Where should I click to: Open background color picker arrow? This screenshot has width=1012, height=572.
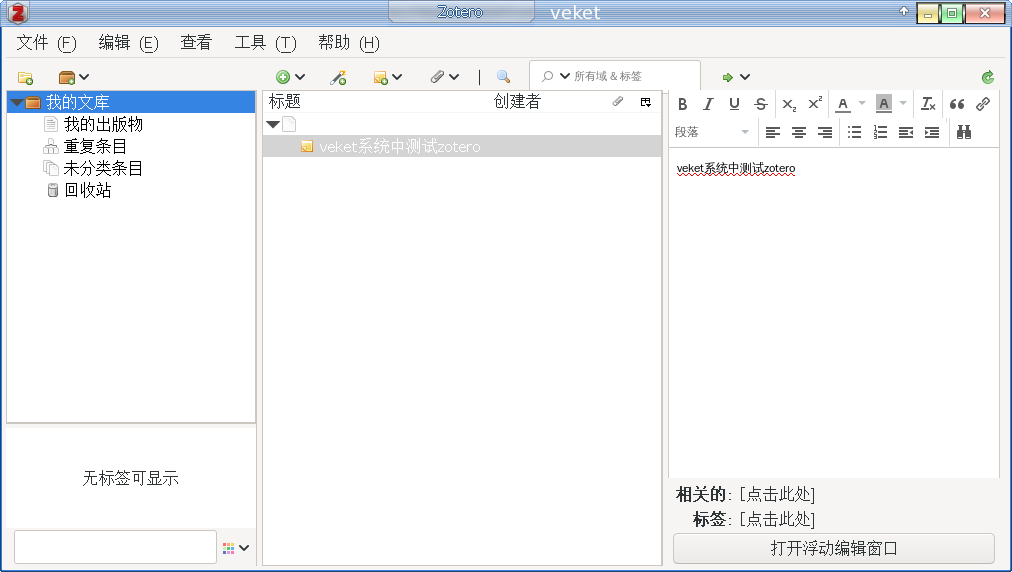(x=903, y=103)
